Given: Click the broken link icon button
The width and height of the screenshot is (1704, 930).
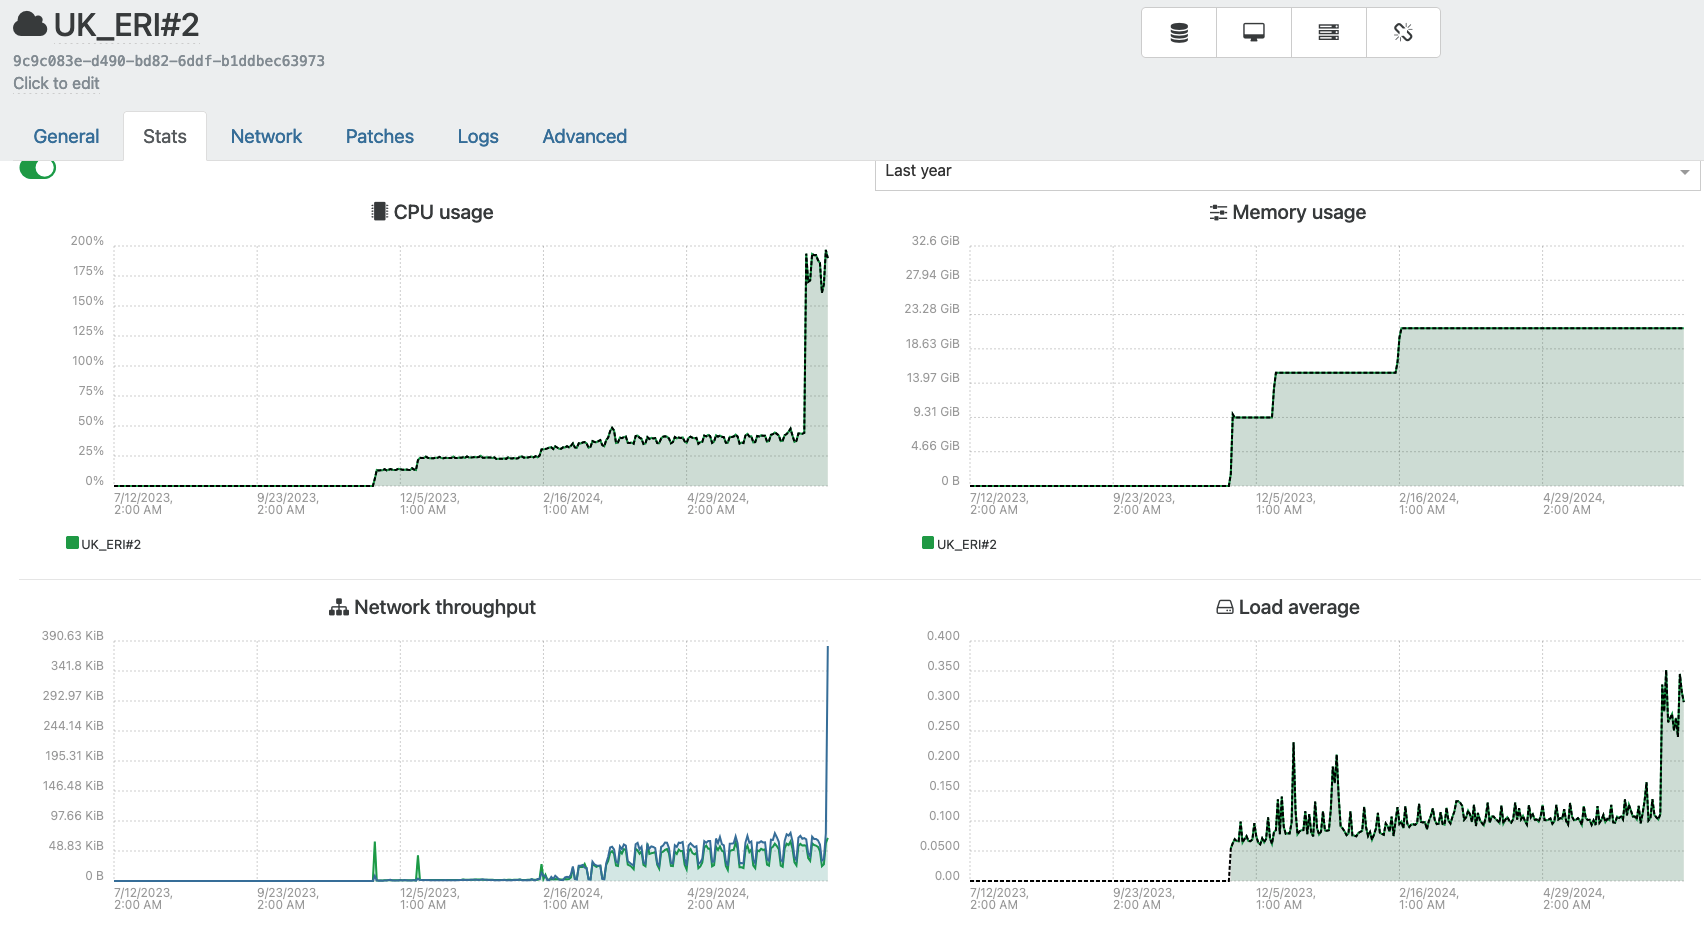Looking at the screenshot, I should [x=1403, y=33].
